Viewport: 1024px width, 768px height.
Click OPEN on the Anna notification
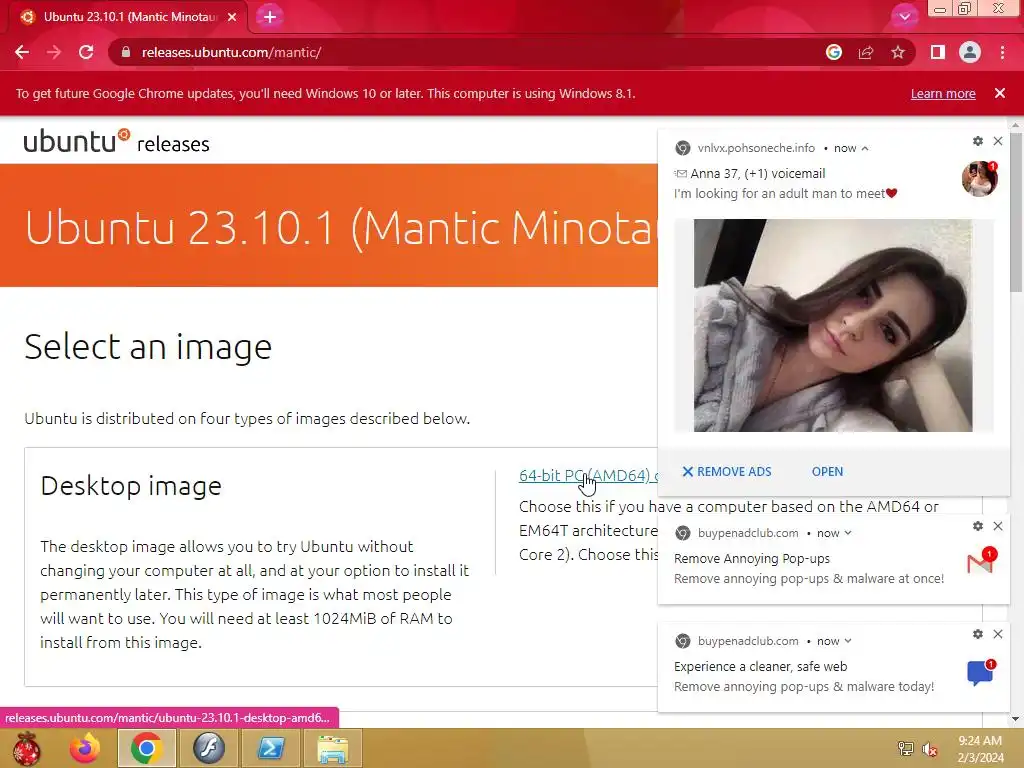[827, 472]
